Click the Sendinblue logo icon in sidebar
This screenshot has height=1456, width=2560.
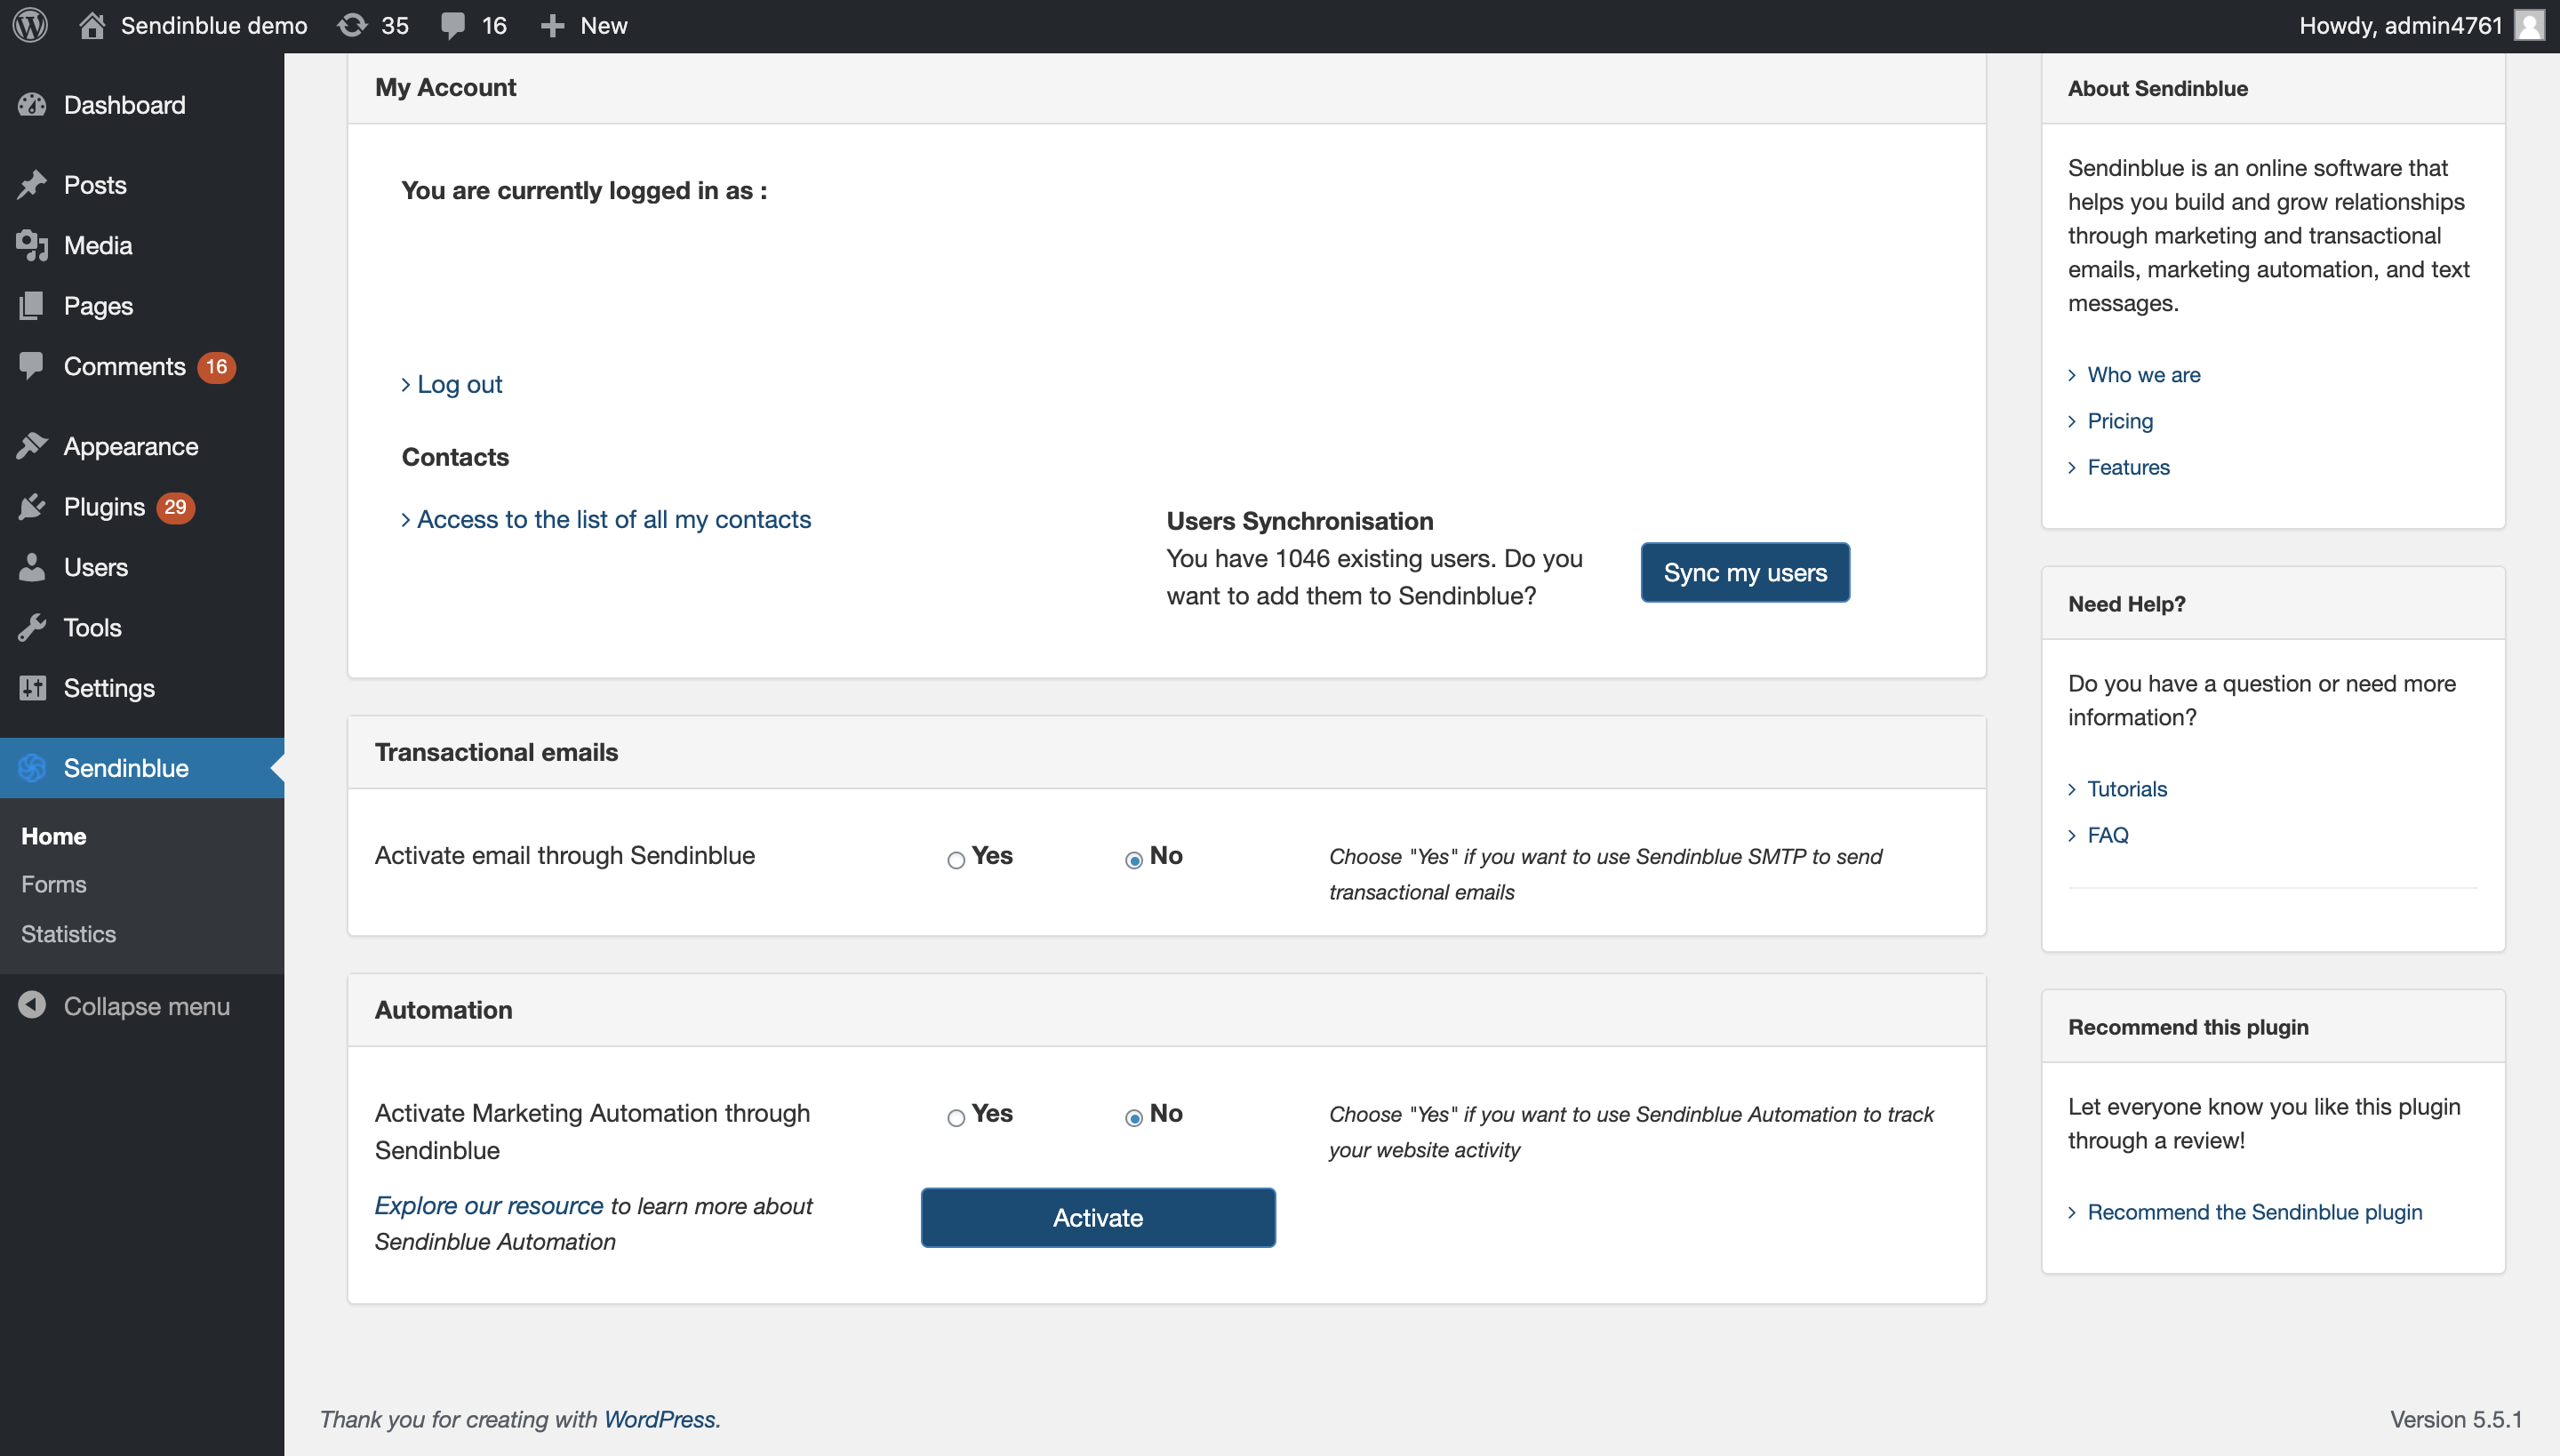pyautogui.click(x=32, y=768)
